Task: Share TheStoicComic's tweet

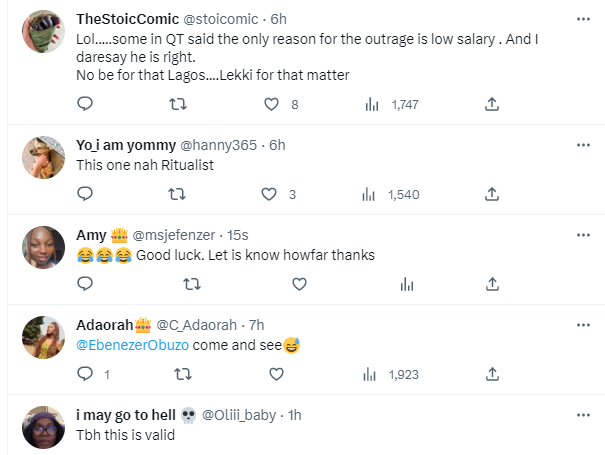Action: 492,104
